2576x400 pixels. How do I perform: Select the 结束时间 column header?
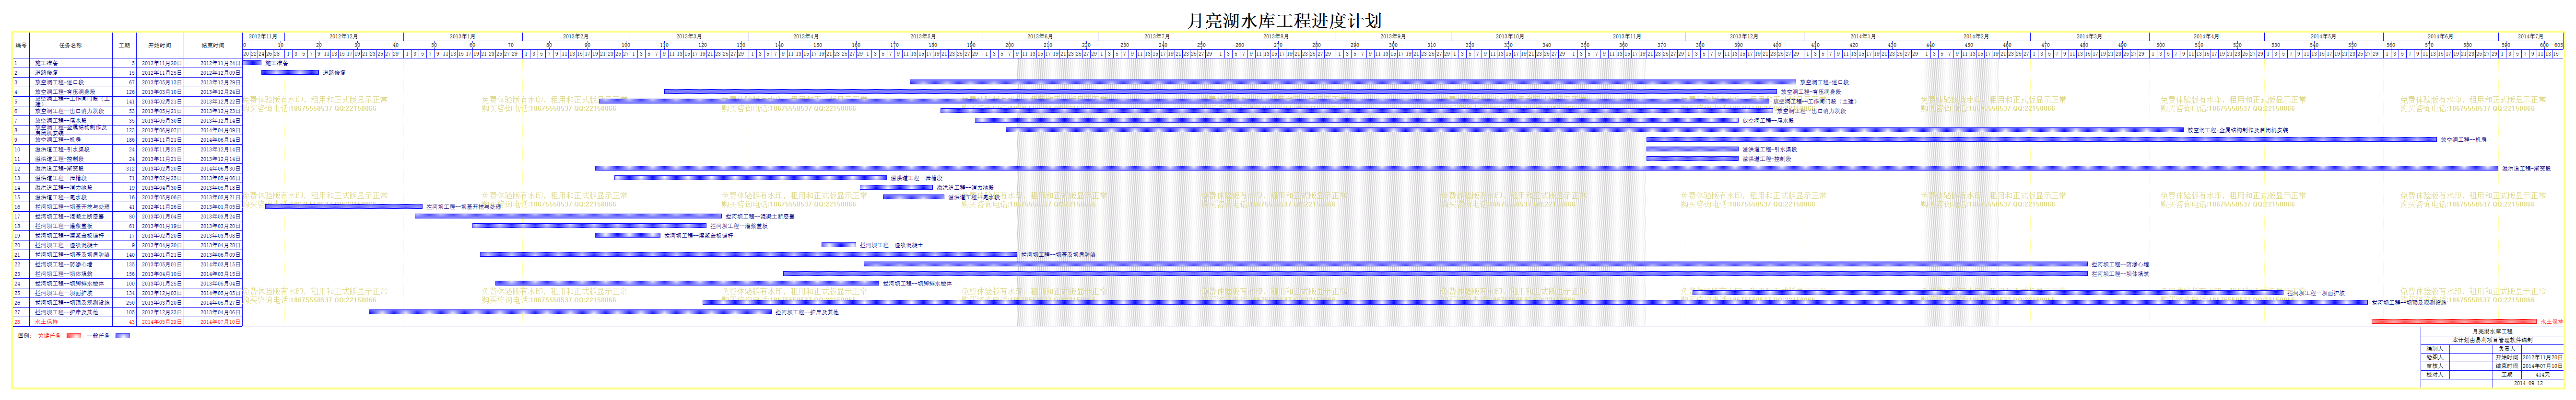tap(213, 45)
